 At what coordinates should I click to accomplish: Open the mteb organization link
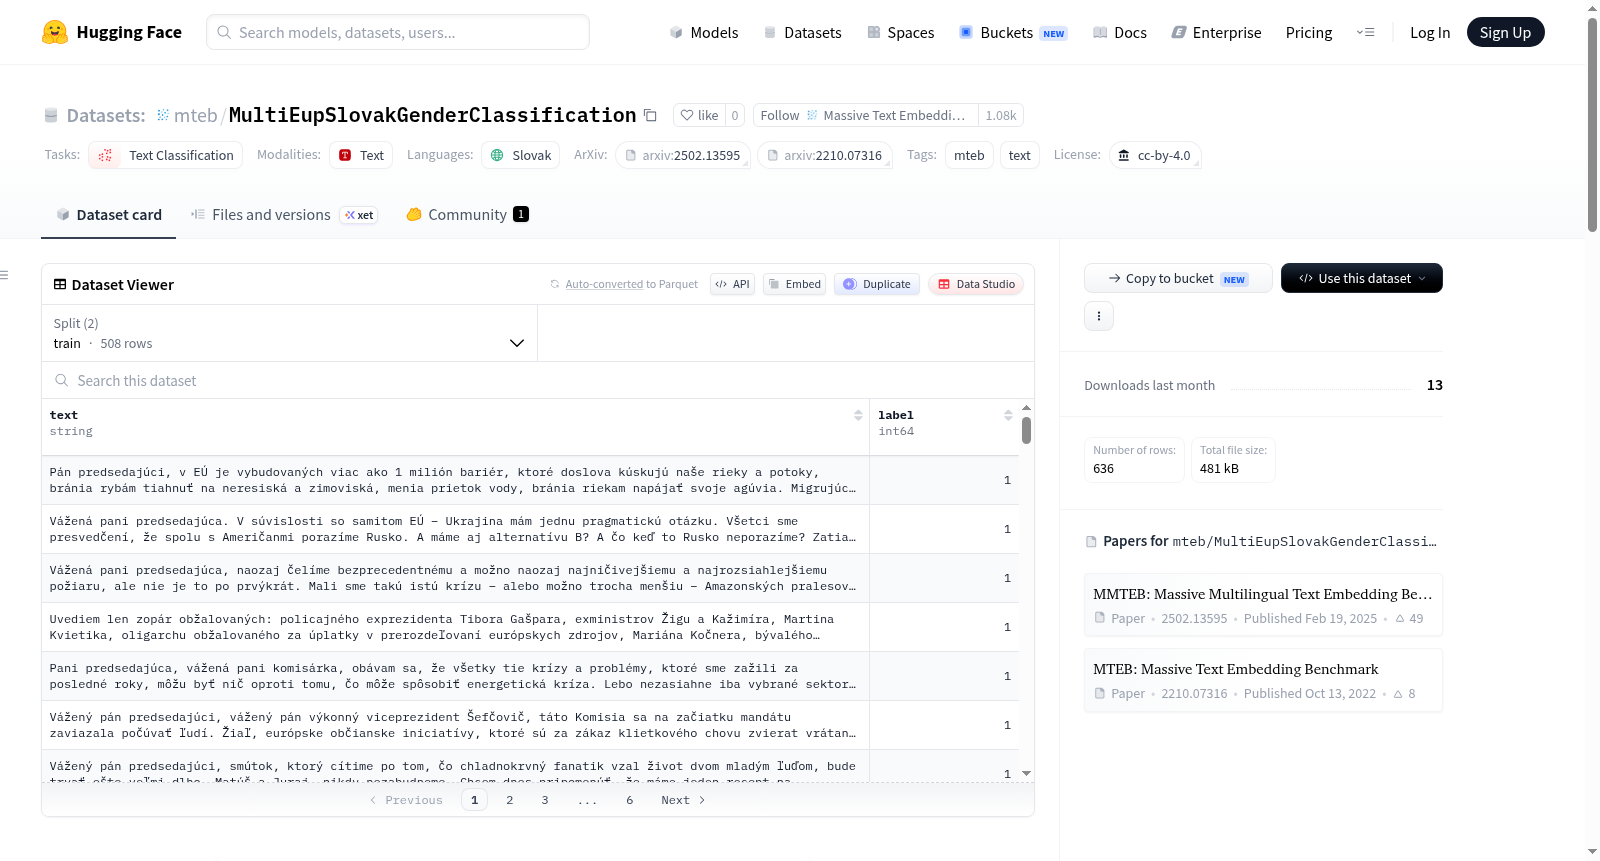(x=195, y=115)
